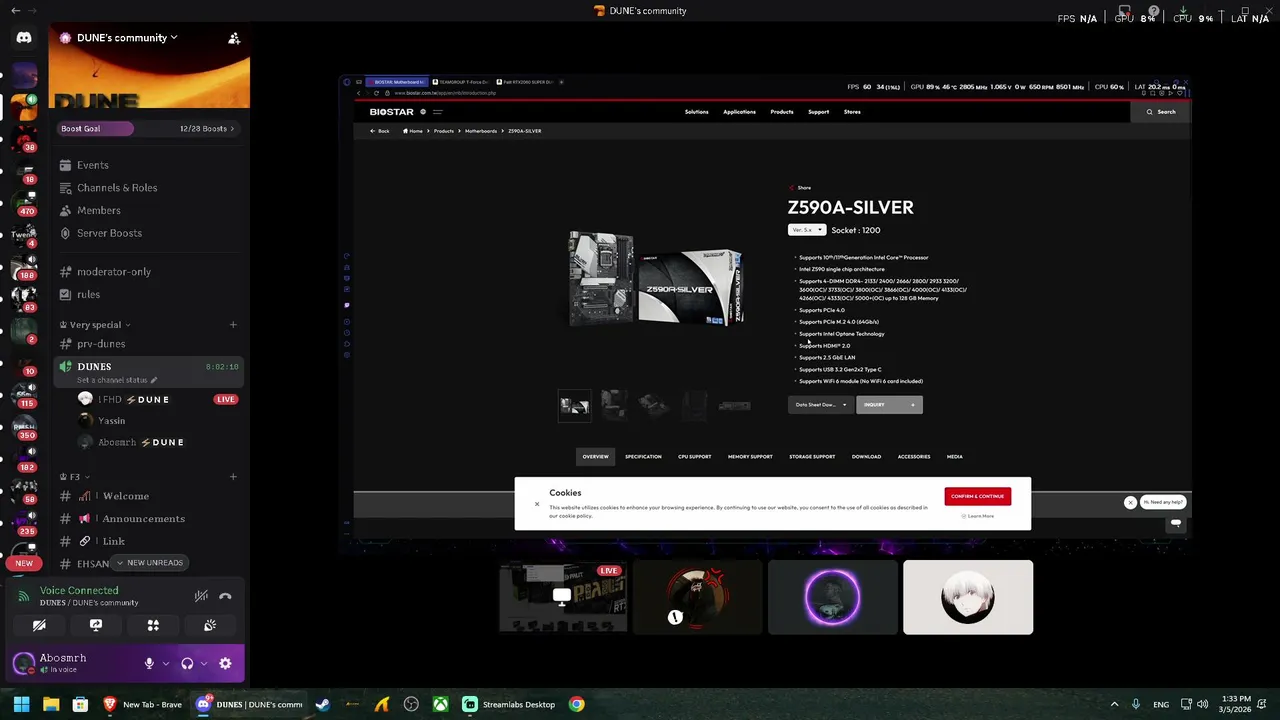Screen dimensions: 1280x720
Task: Select the purple-ringed participant tile
Action: pos(832,597)
